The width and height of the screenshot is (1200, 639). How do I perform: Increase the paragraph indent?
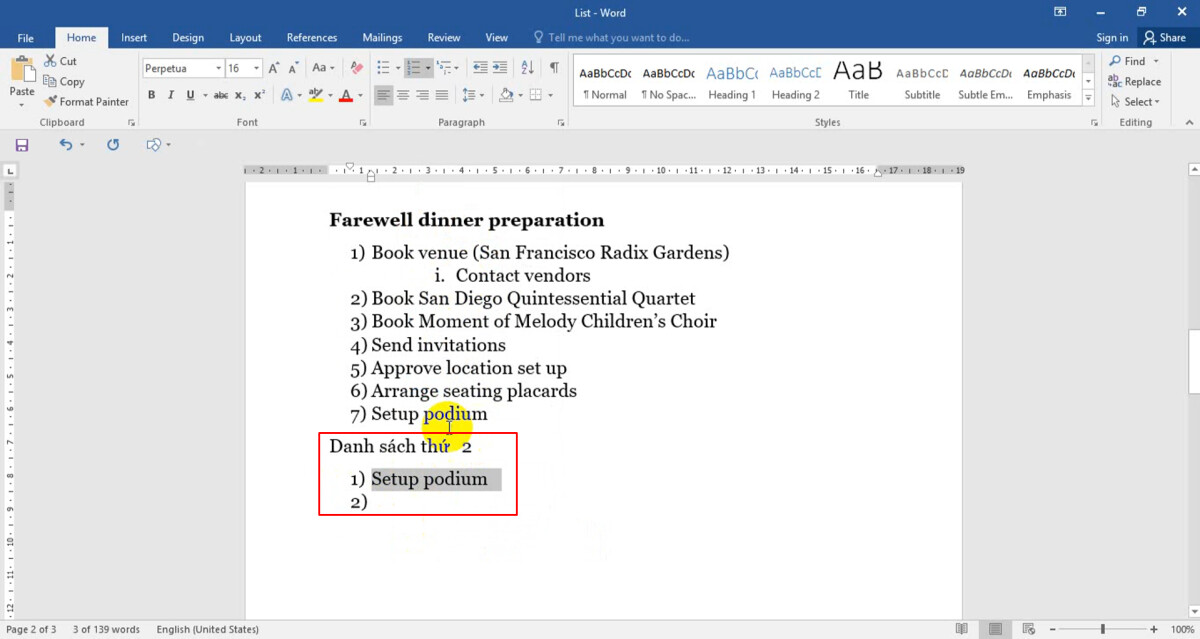(x=502, y=68)
